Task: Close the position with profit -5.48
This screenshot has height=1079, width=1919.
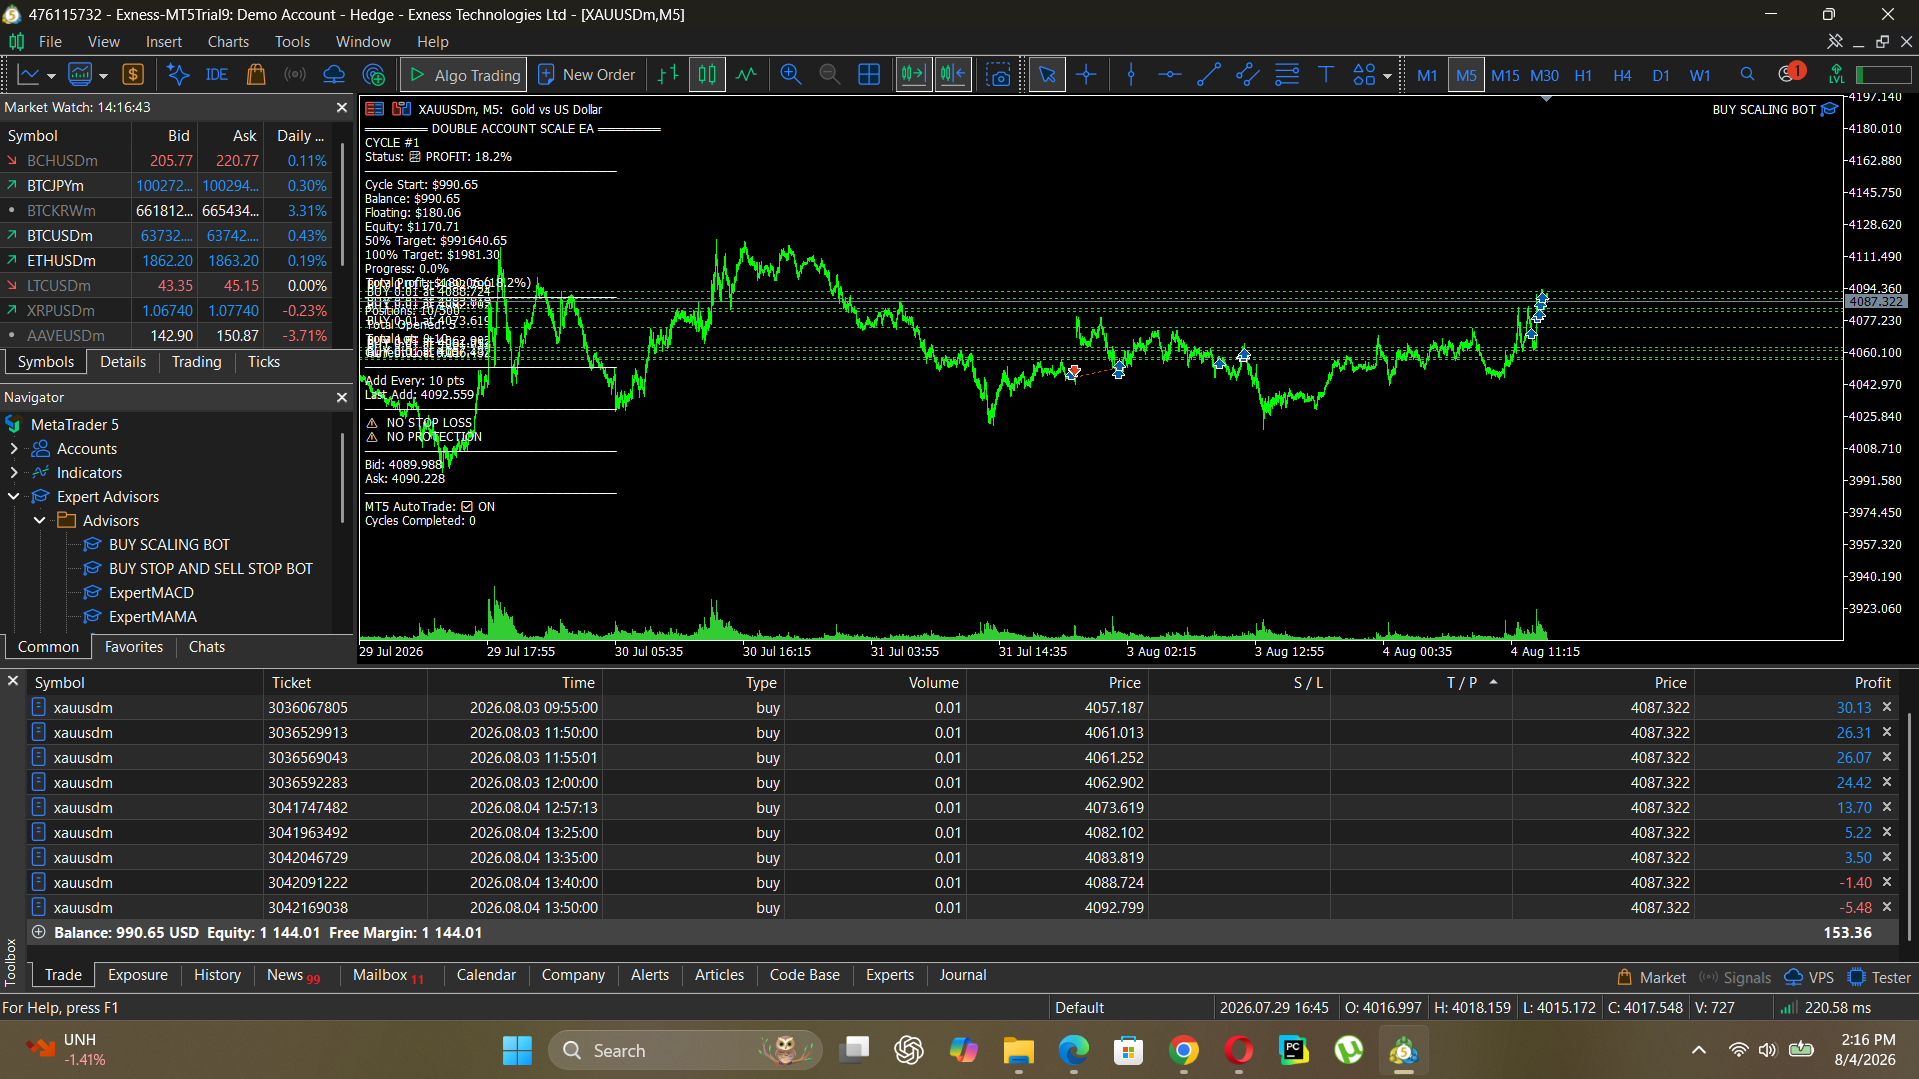Action: coord(1887,907)
